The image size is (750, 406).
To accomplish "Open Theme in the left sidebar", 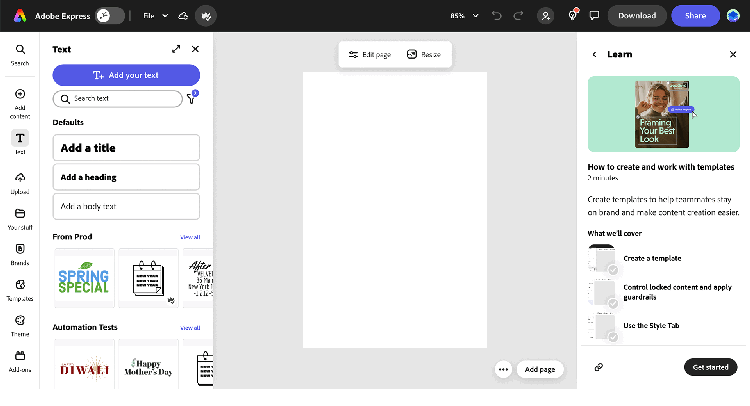I will coord(20,326).
